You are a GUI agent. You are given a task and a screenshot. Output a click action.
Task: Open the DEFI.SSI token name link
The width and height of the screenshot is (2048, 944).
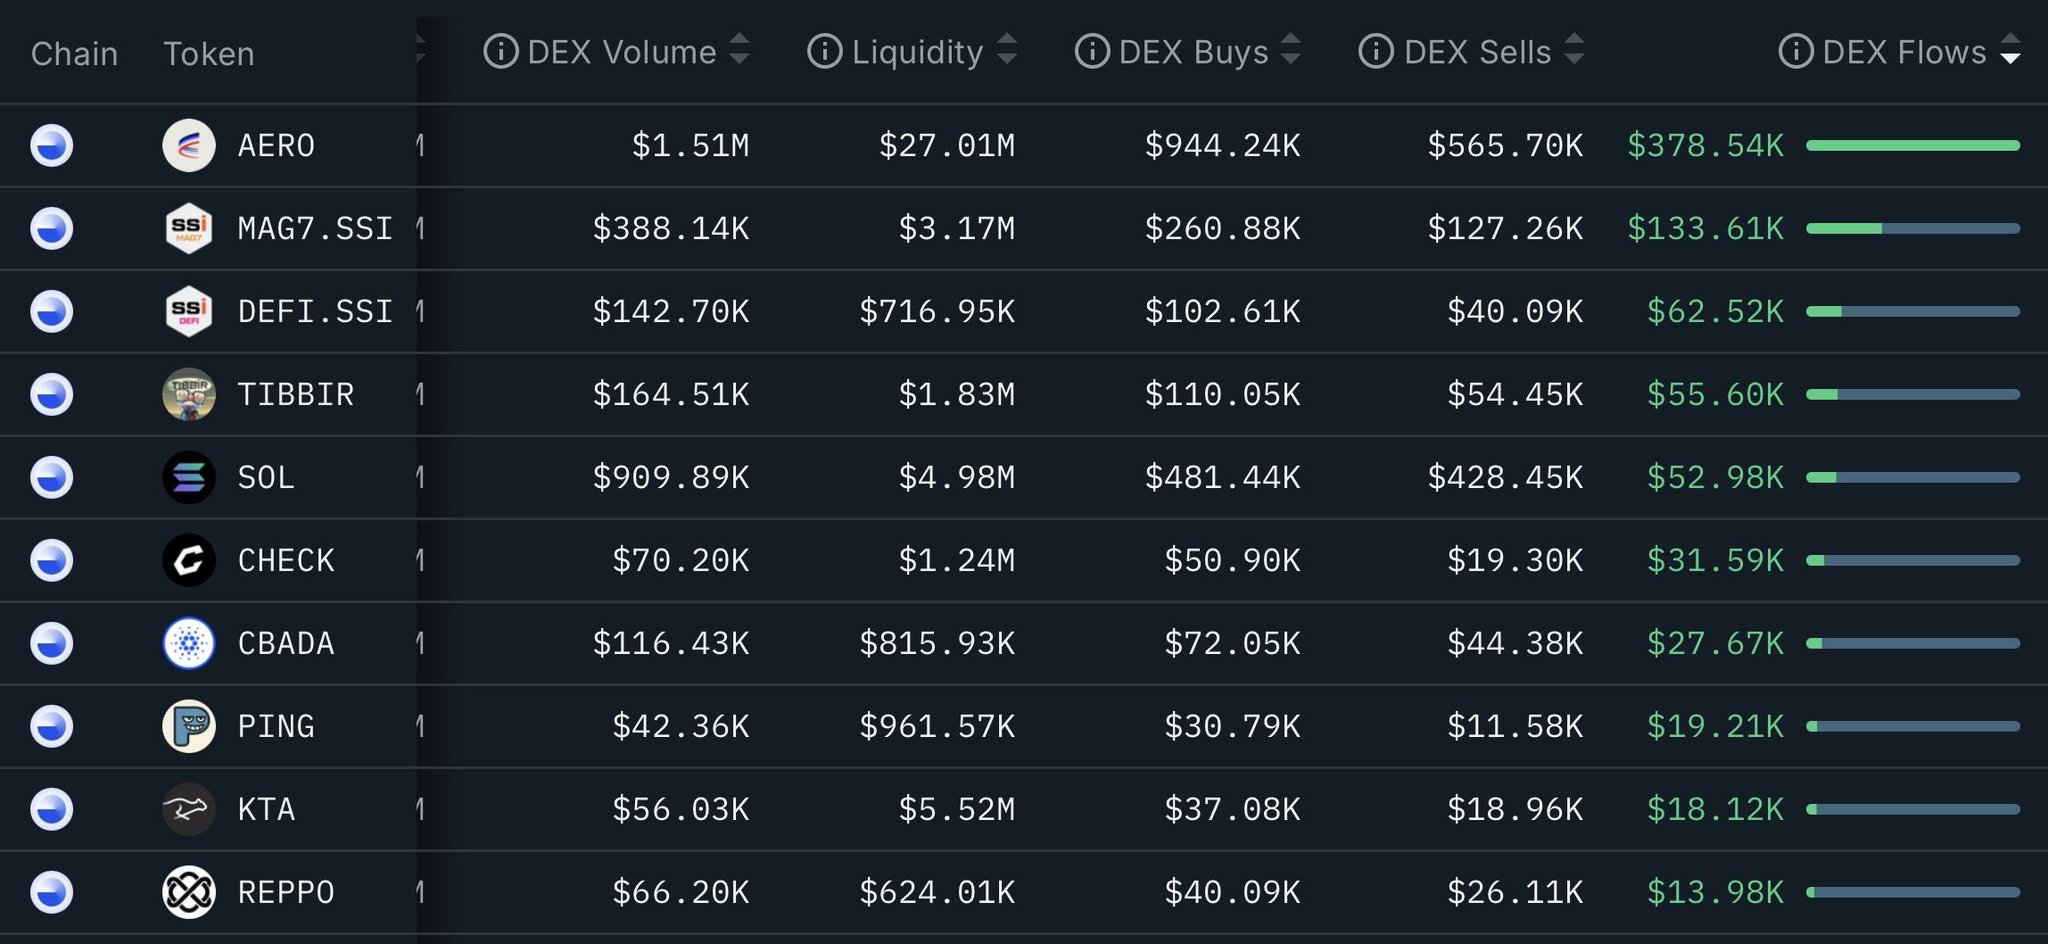[314, 312]
